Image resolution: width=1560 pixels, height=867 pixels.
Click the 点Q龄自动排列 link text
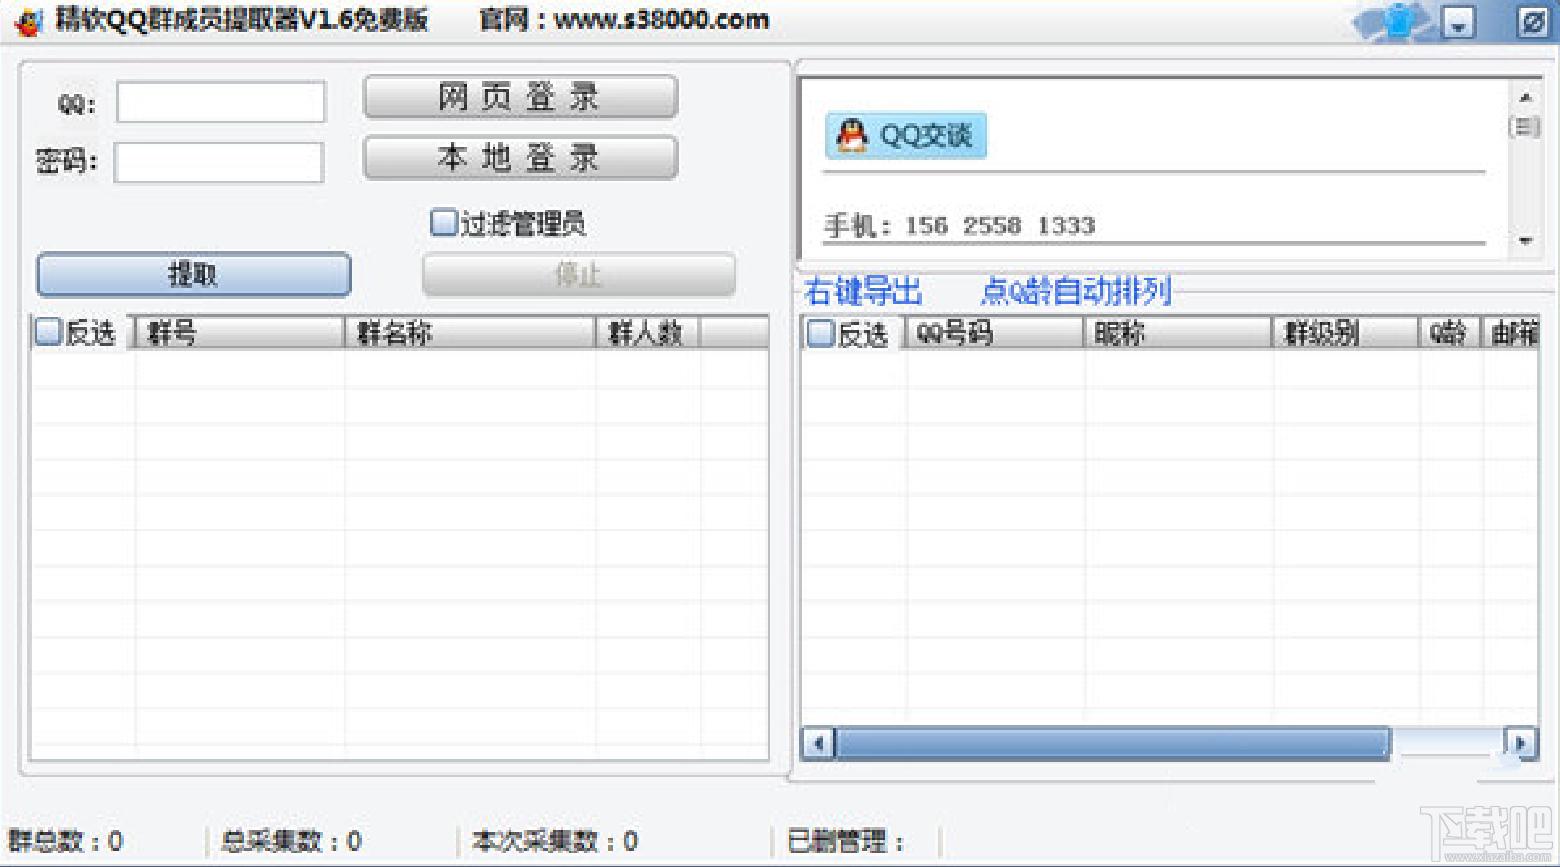[x=1075, y=292]
